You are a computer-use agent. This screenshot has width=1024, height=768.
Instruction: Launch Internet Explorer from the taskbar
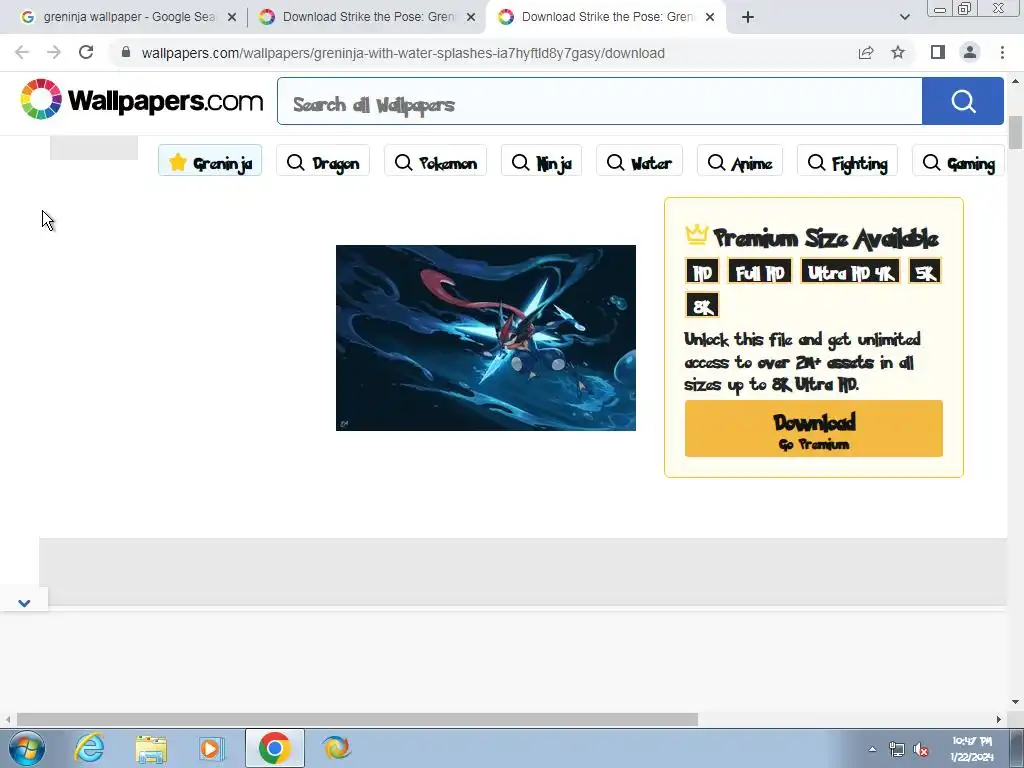(89, 748)
